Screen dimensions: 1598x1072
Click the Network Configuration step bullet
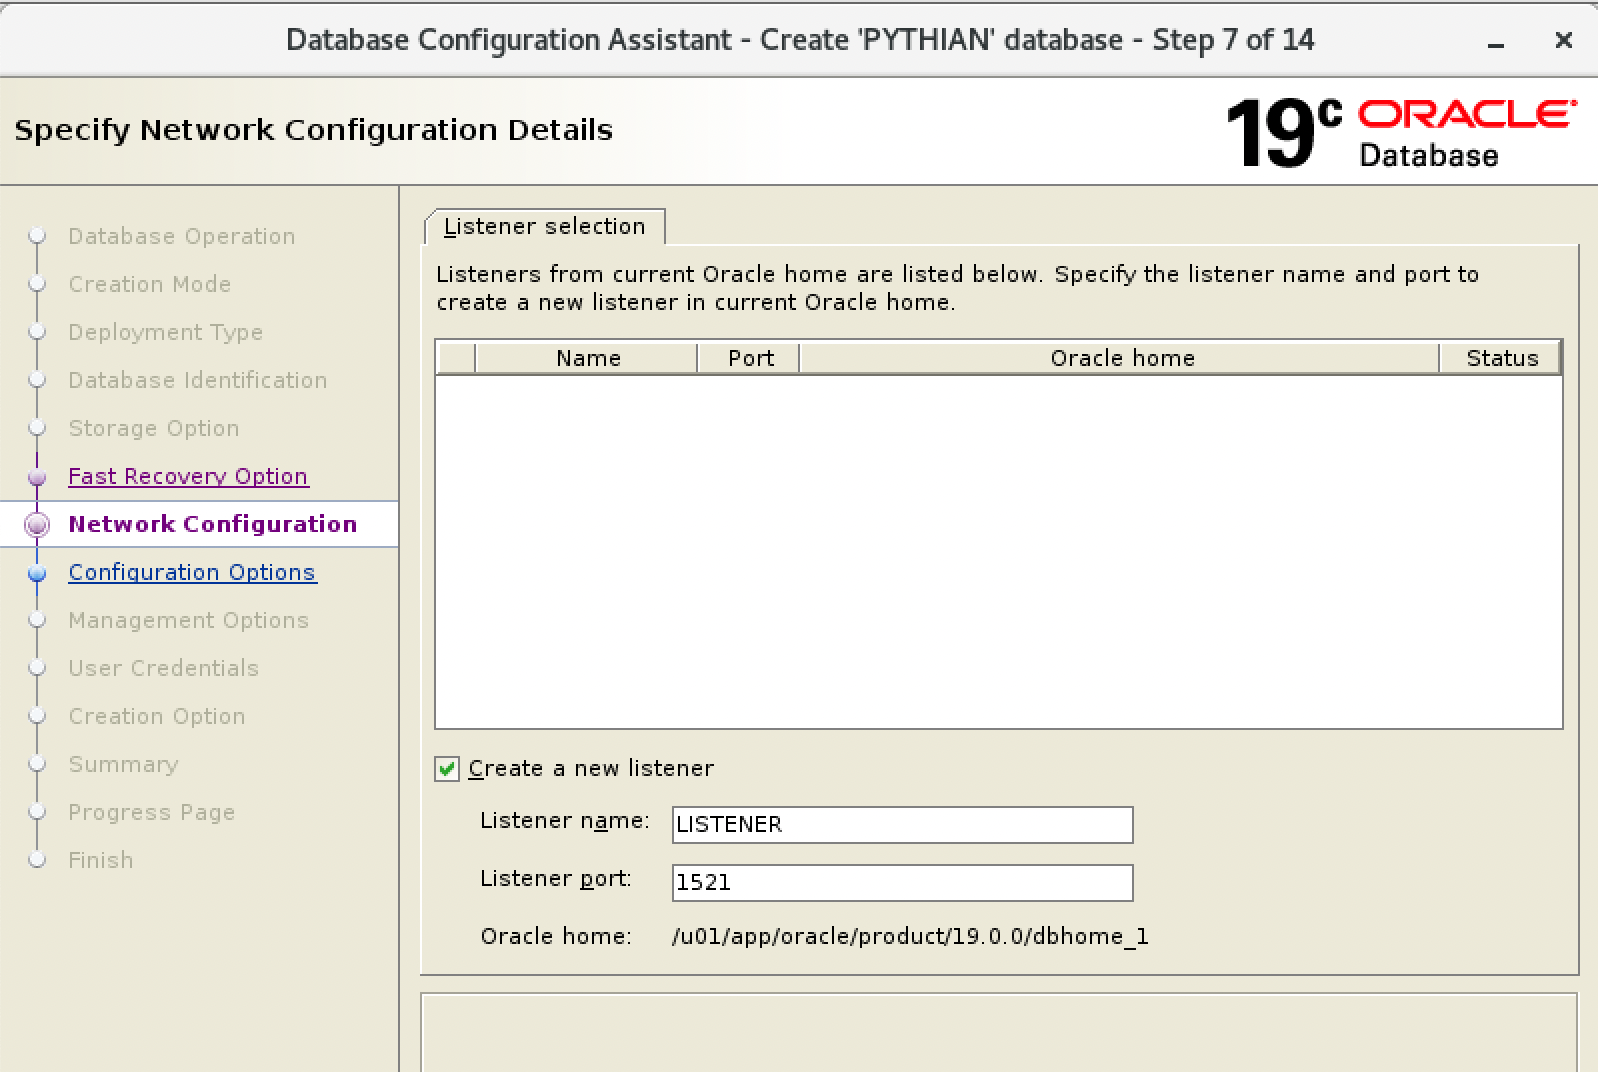(x=37, y=525)
